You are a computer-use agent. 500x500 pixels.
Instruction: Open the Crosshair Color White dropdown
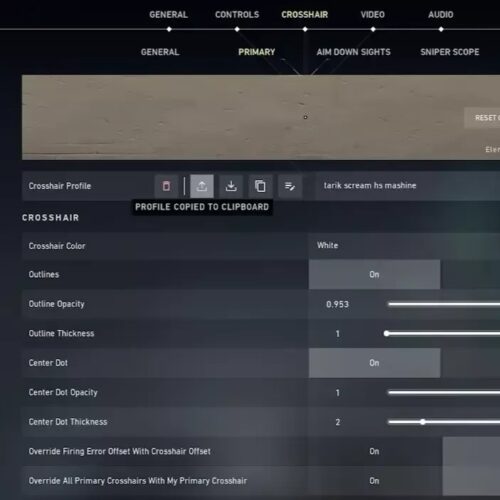tap(404, 246)
